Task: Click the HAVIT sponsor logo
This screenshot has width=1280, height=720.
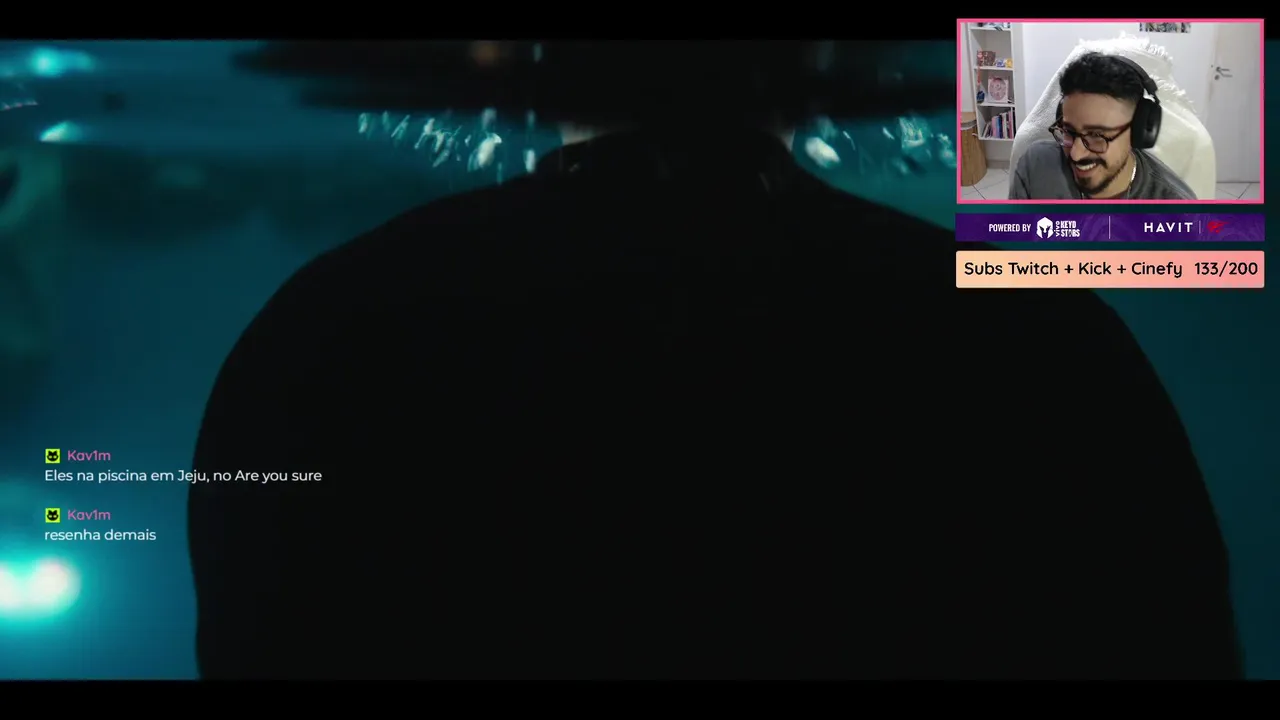Action: click(1169, 228)
